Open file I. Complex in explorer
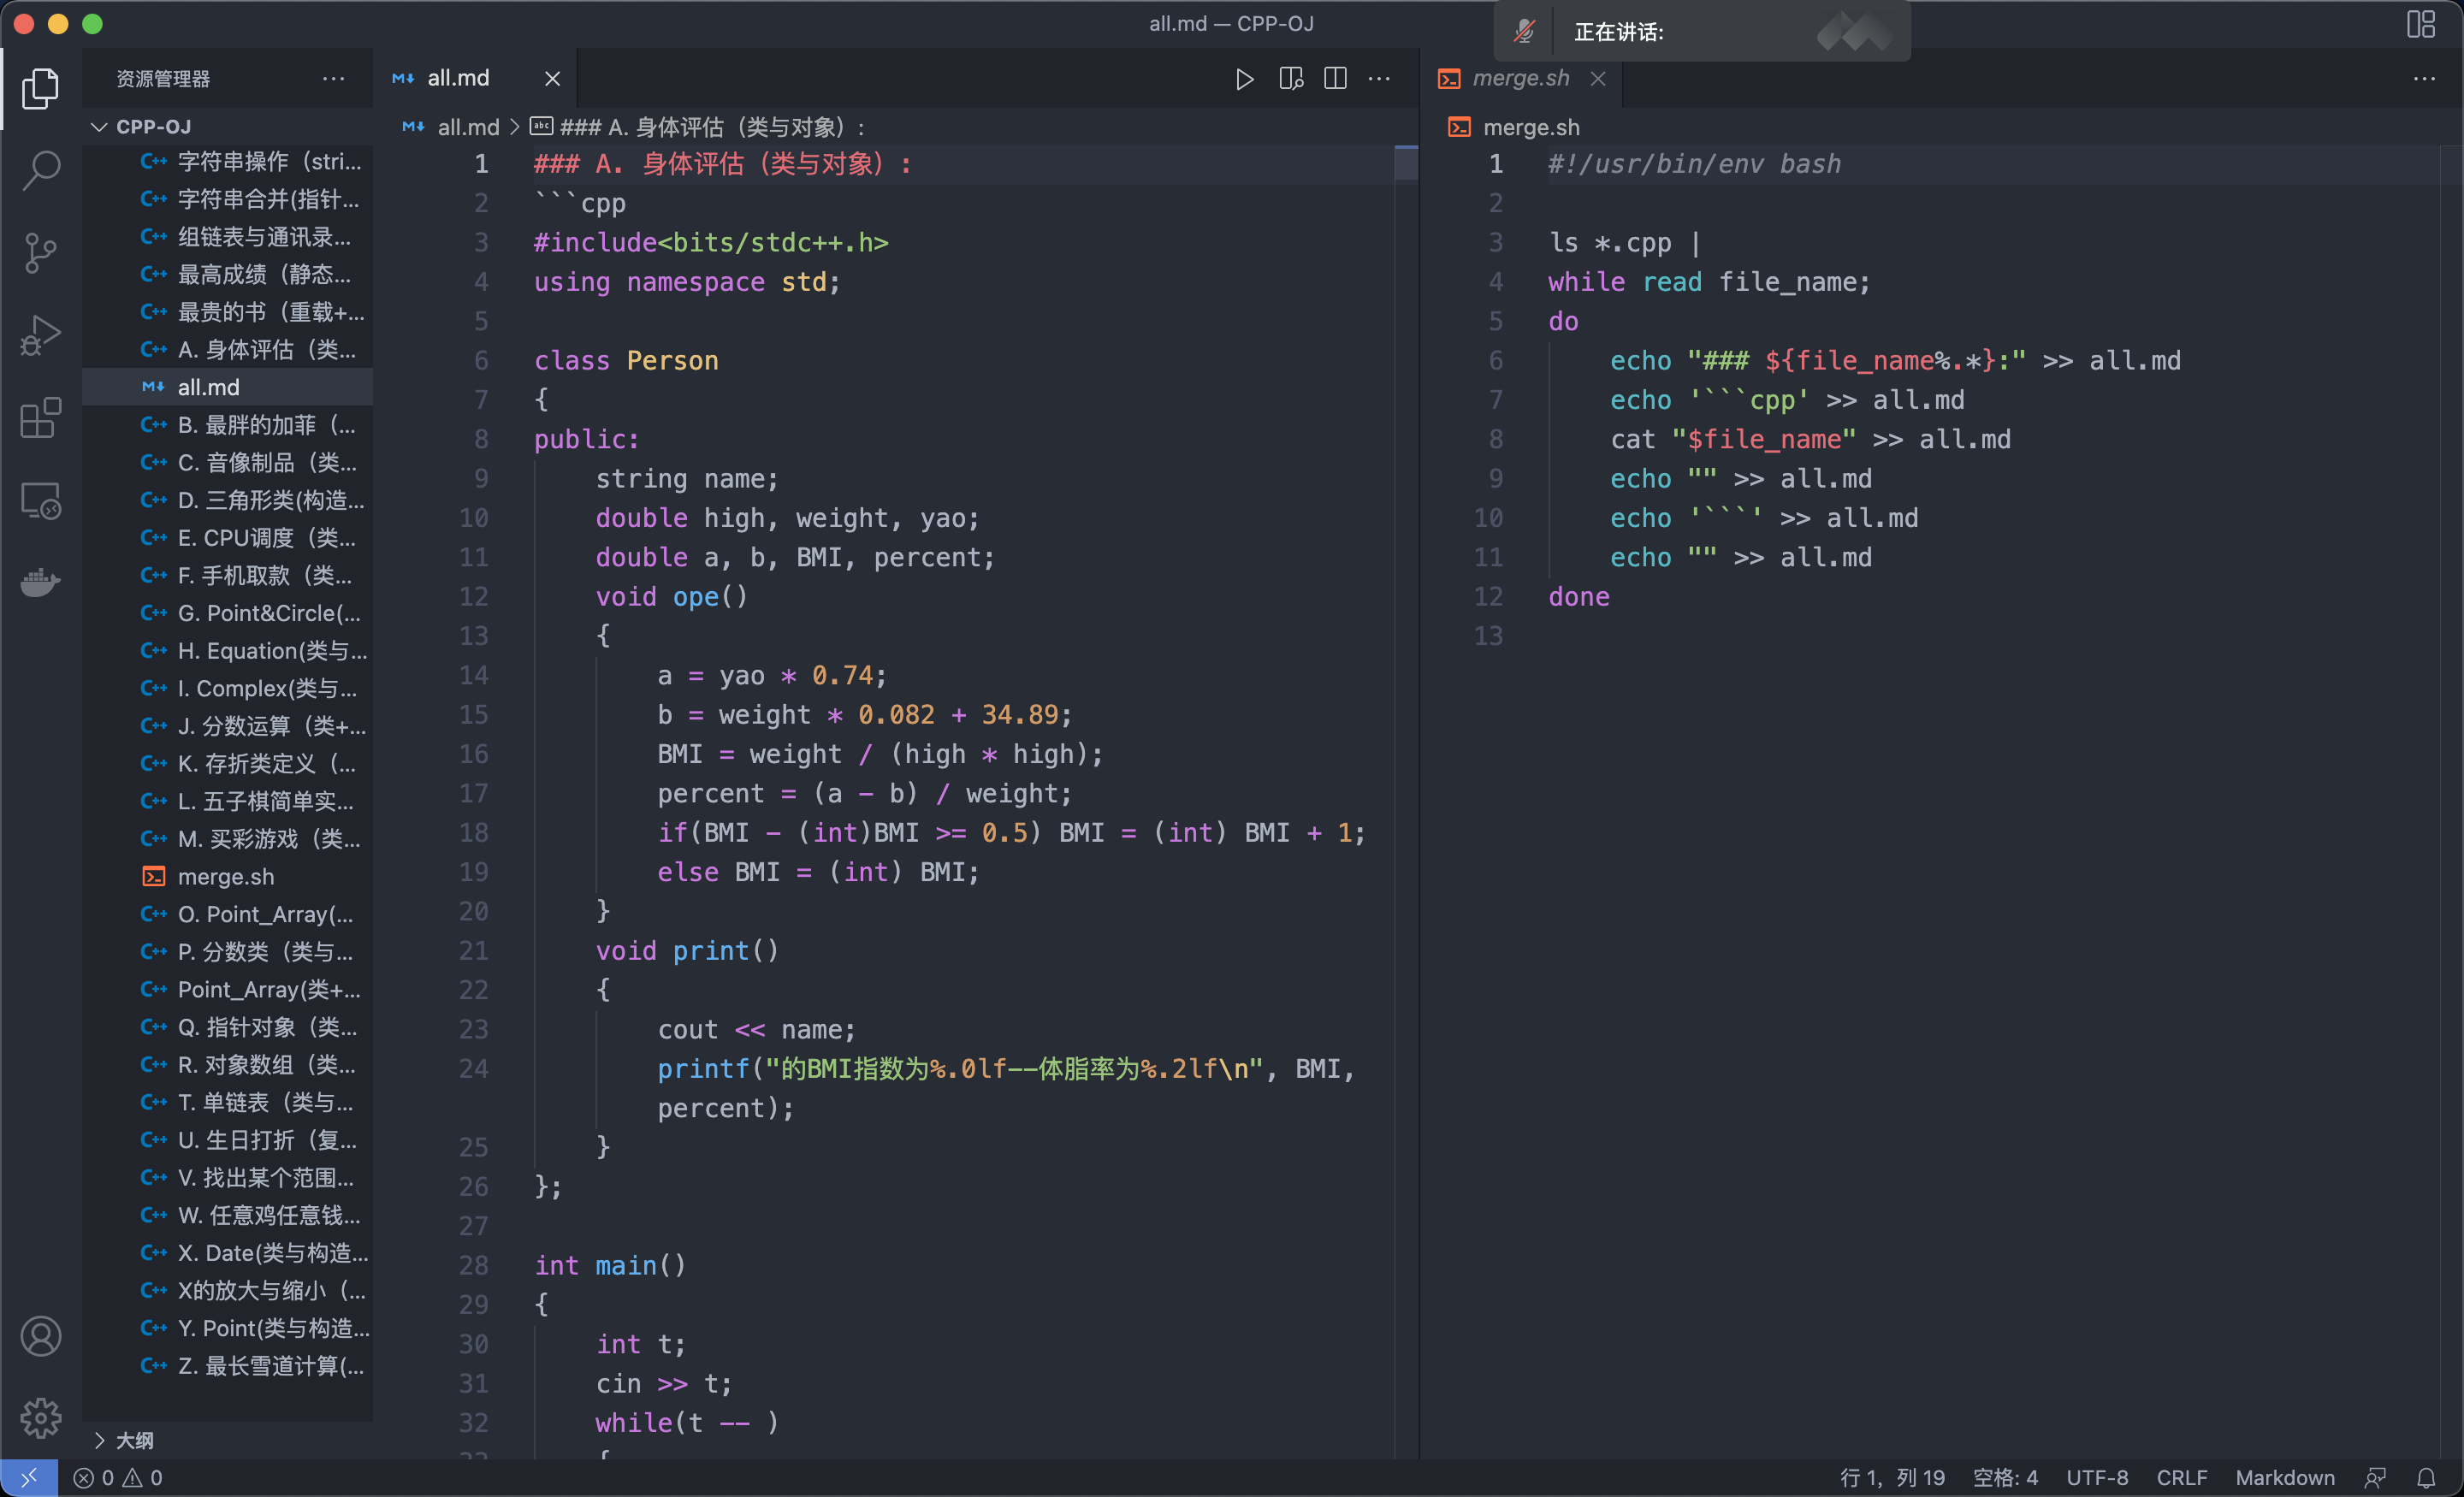The height and width of the screenshot is (1497, 2464). pyautogui.click(x=227, y=688)
